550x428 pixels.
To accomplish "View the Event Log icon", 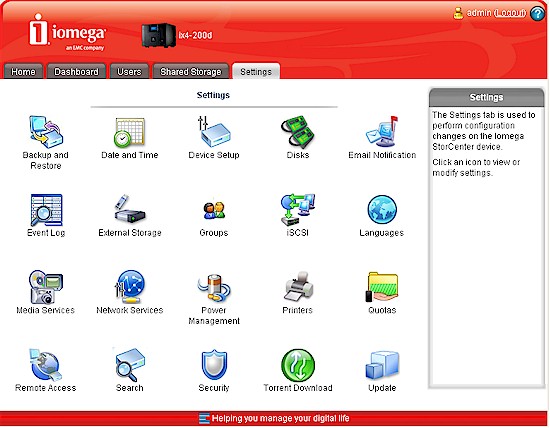I will coord(46,210).
